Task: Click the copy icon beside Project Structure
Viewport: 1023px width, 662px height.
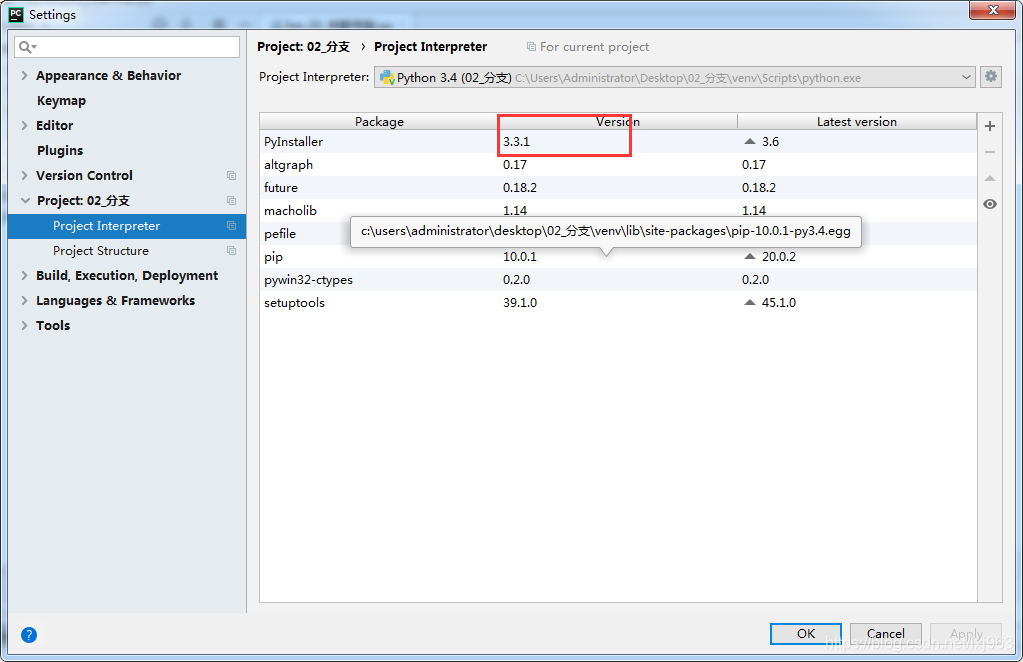Action: [231, 250]
